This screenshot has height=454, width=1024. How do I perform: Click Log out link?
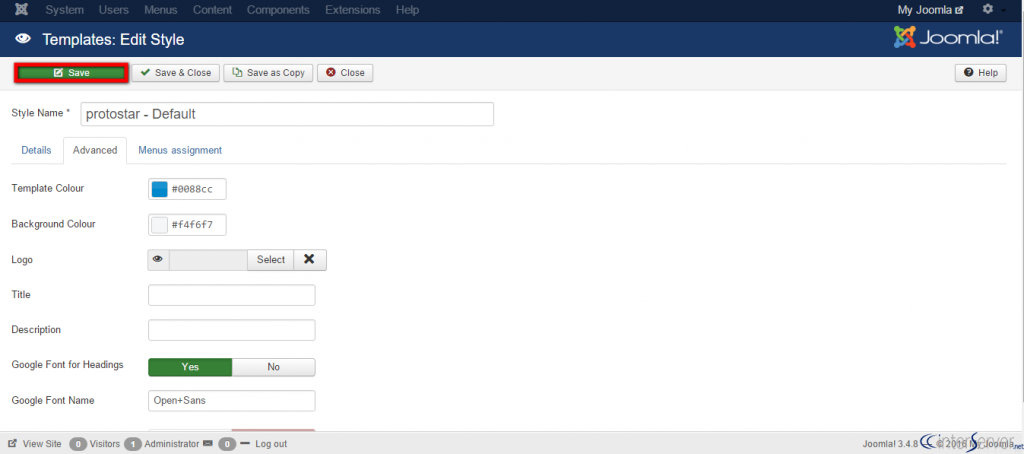pos(270,444)
